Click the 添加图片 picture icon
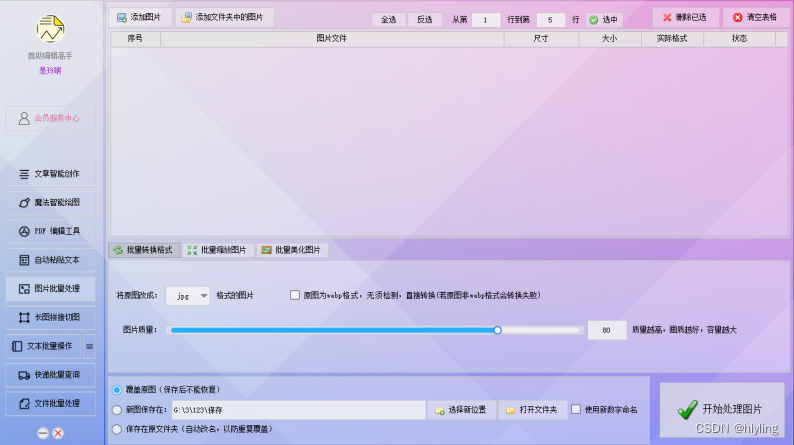Image resolution: width=794 pixels, height=445 pixels. tap(122, 18)
